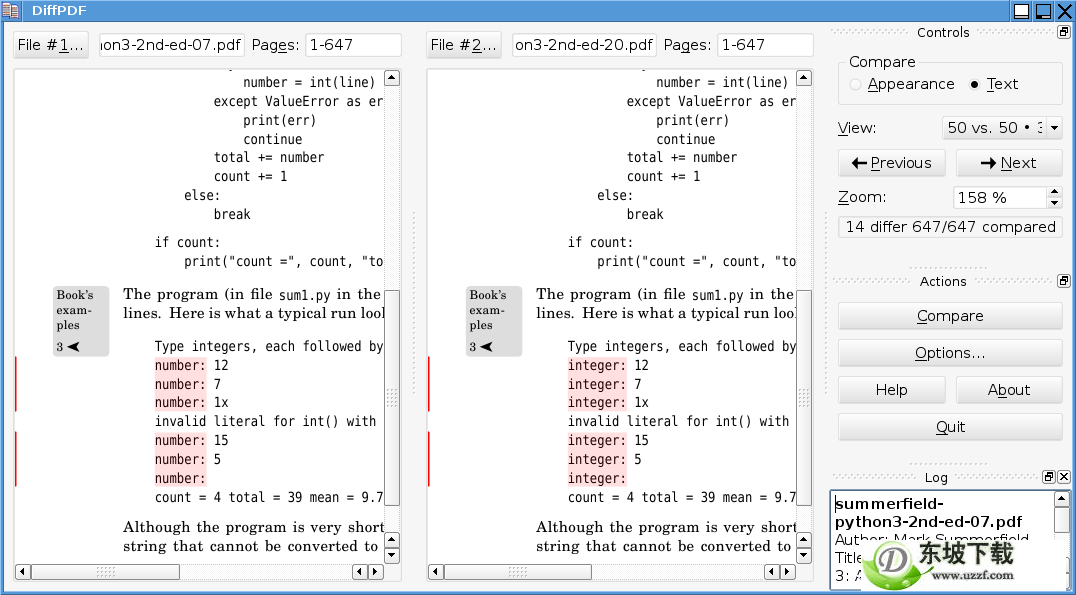This screenshot has width=1076, height=595.
Task: Click the first file name field ending ed-07.pdf
Action: (172, 45)
